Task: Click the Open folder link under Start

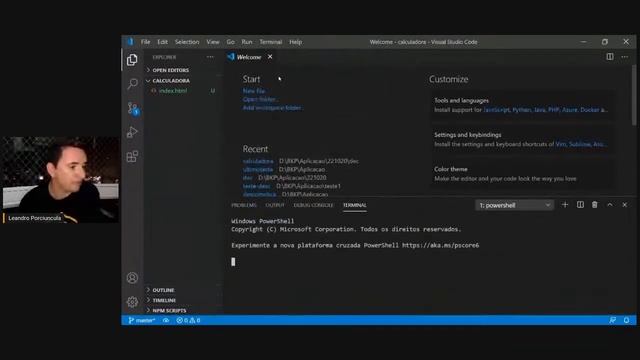Action: [x=260, y=100]
